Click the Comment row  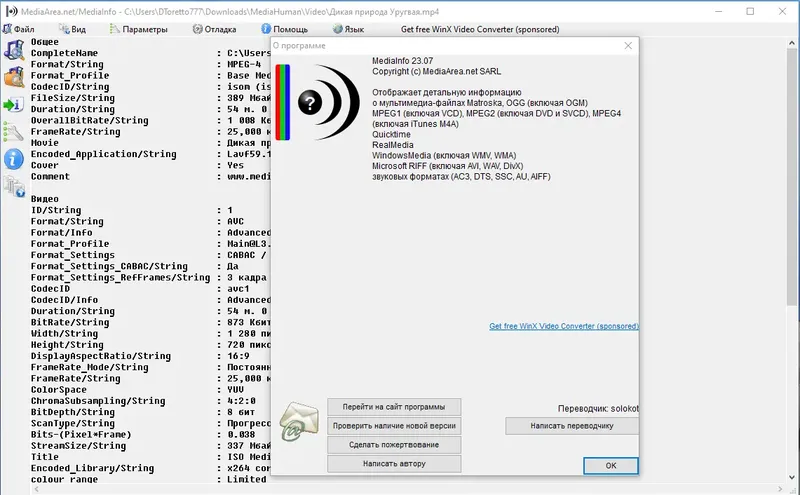(151, 177)
